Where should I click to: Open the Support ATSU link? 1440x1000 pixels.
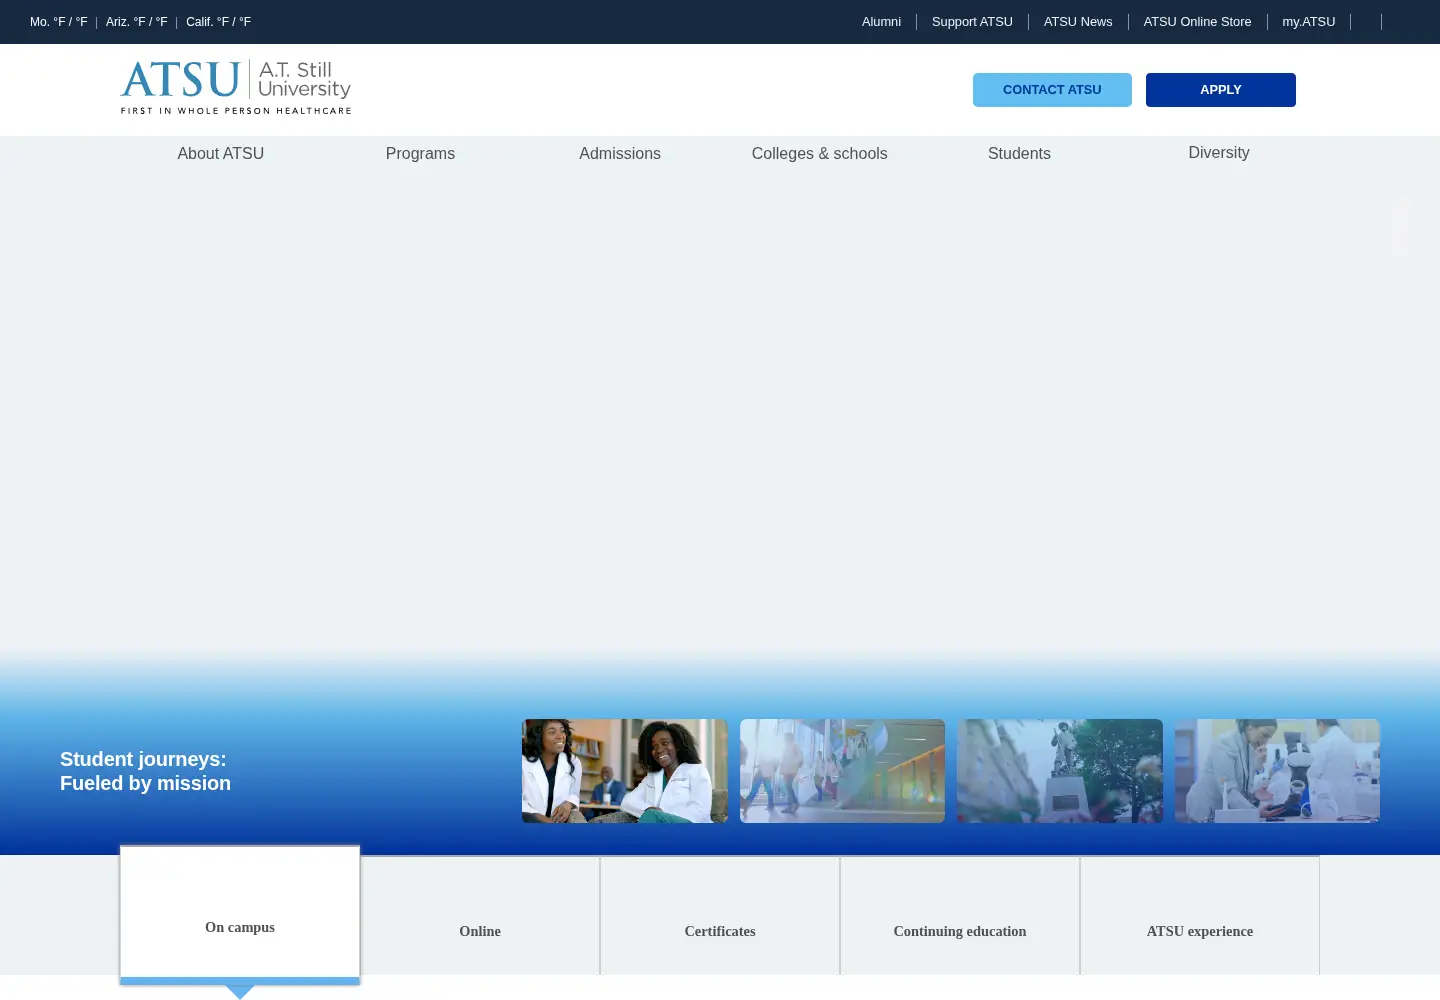pos(972,22)
